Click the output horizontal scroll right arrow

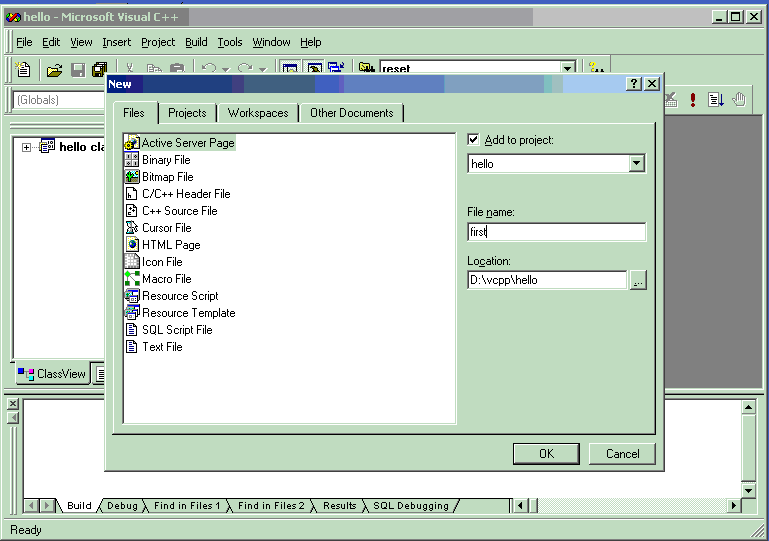coord(734,505)
